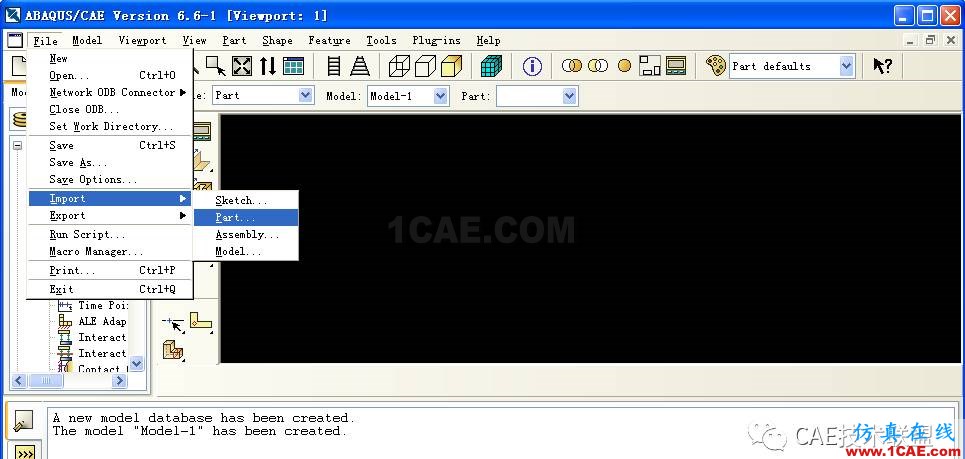Image resolution: width=965 pixels, height=459 pixels.
Task: Open the views toolbox grid icon
Action: [294, 66]
